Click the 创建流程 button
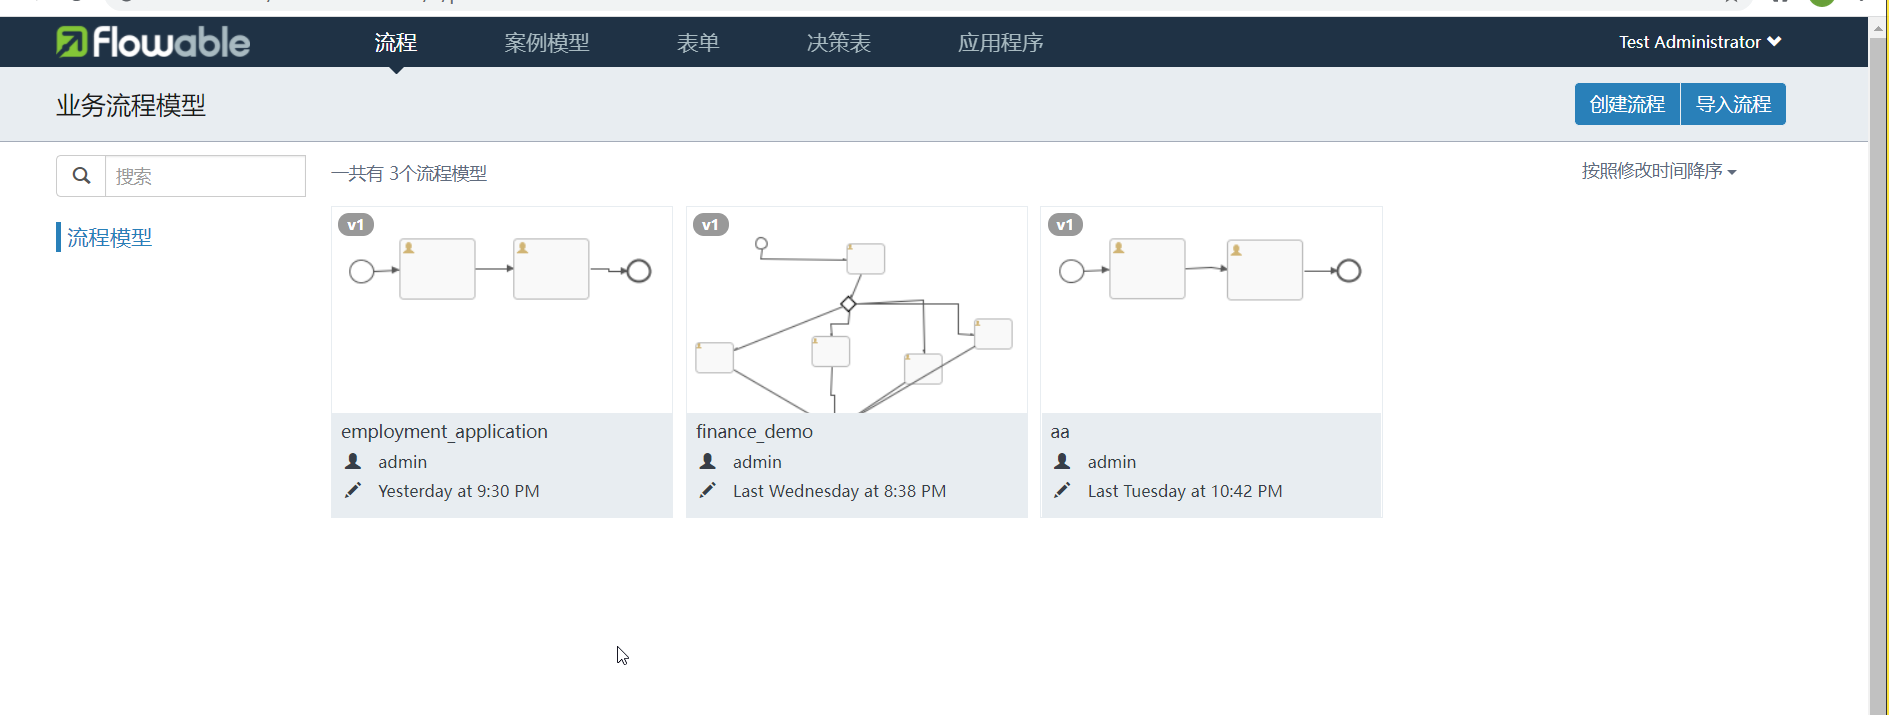Viewport: 1889px width, 715px height. click(1626, 103)
